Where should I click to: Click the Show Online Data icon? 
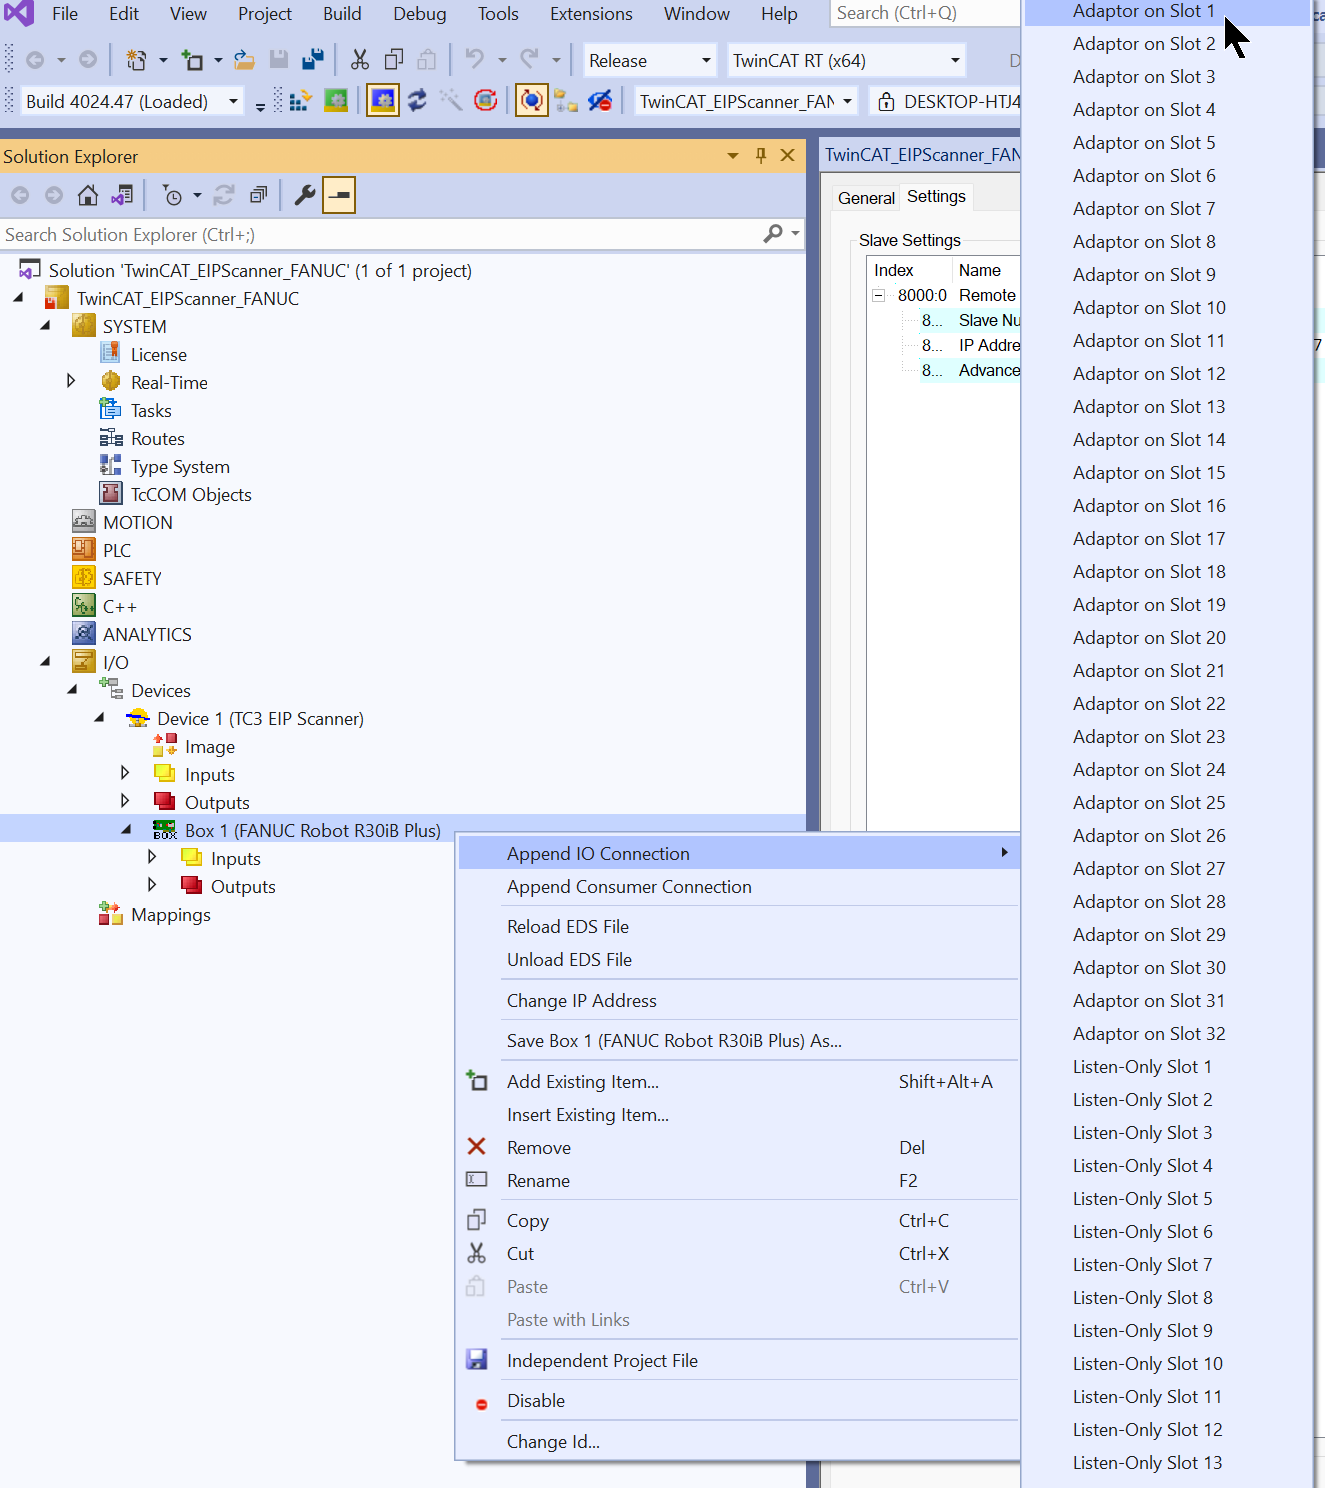coord(532,101)
